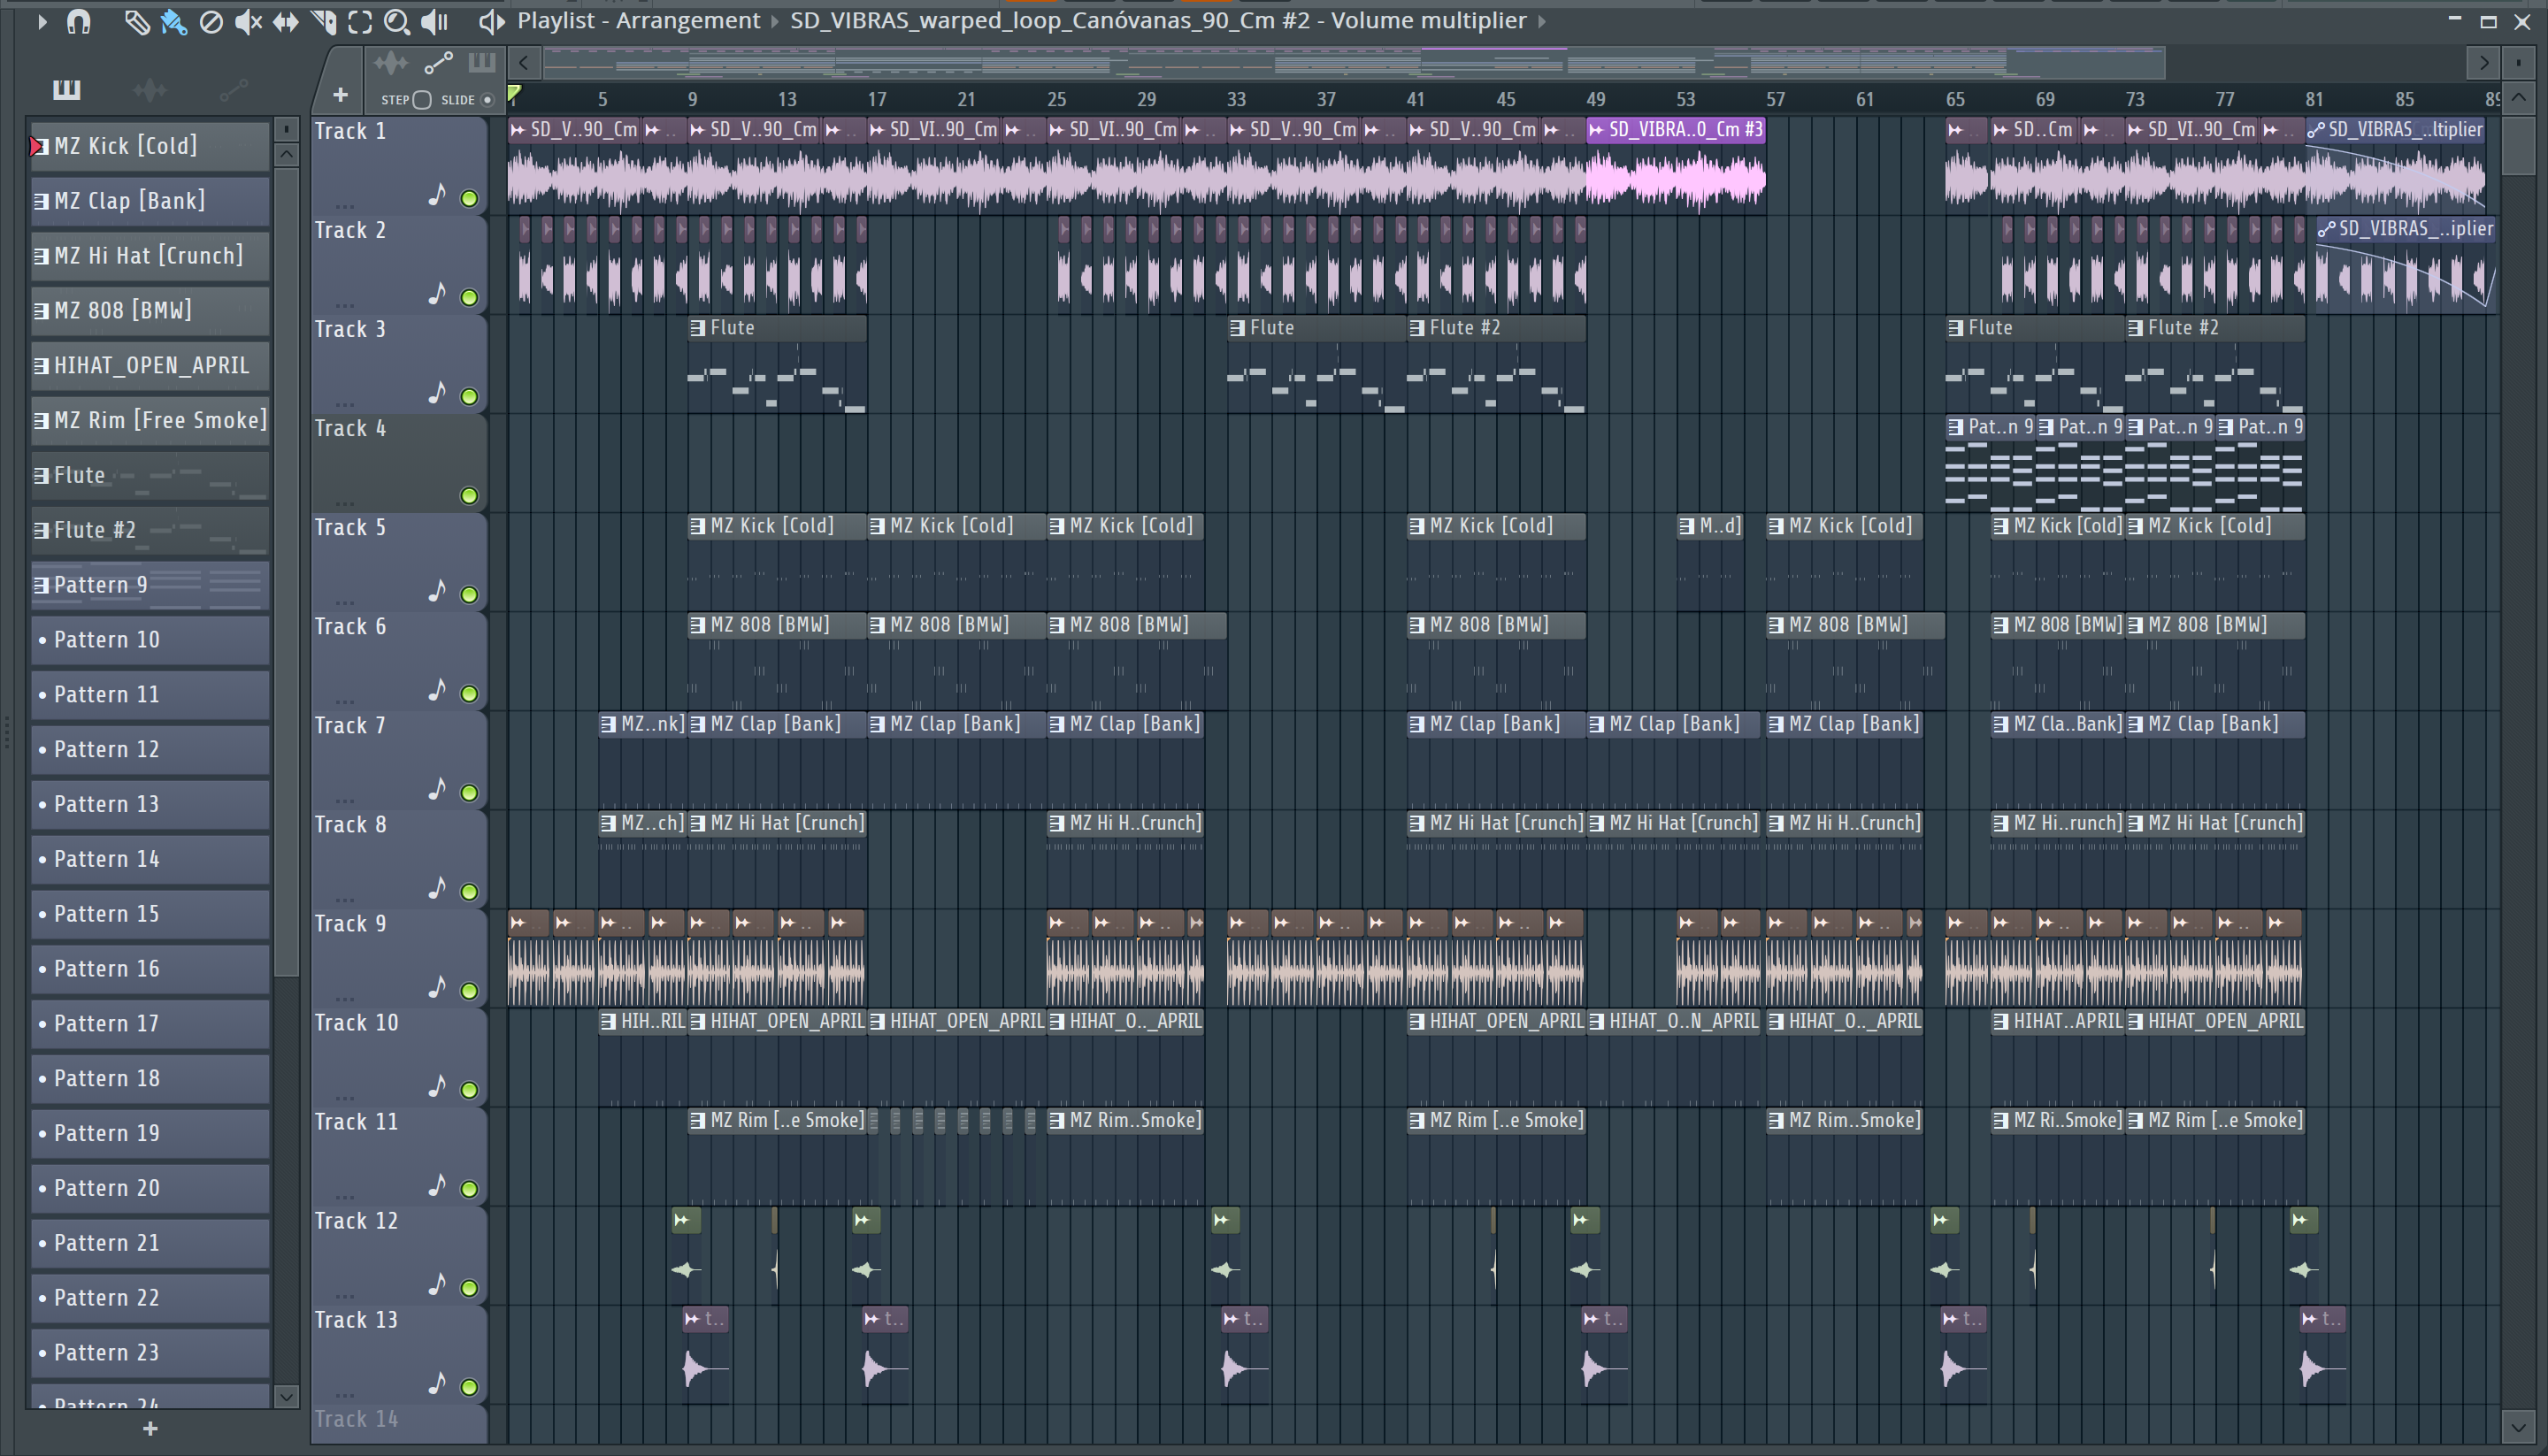Mute Track 6 with its green light

(469, 694)
